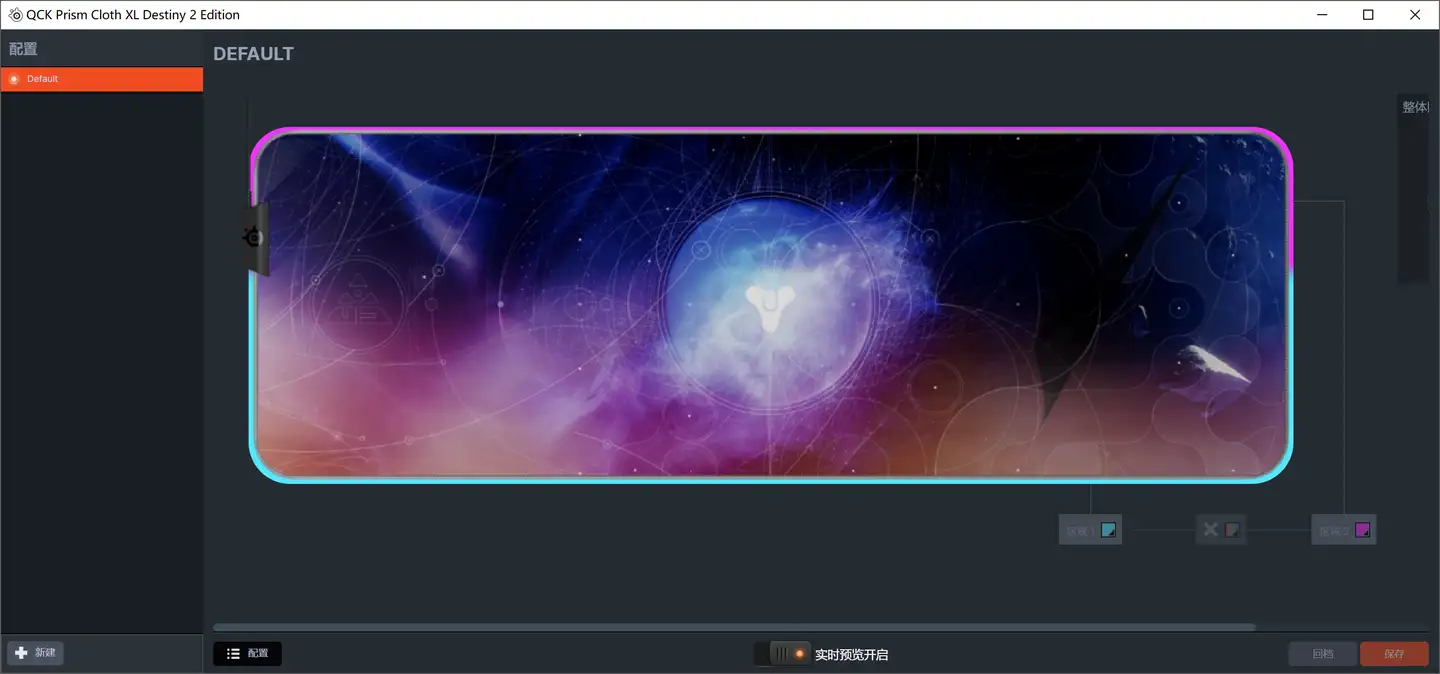Select the 区域 1 zone label
The width and height of the screenshot is (1440, 674).
point(1080,531)
